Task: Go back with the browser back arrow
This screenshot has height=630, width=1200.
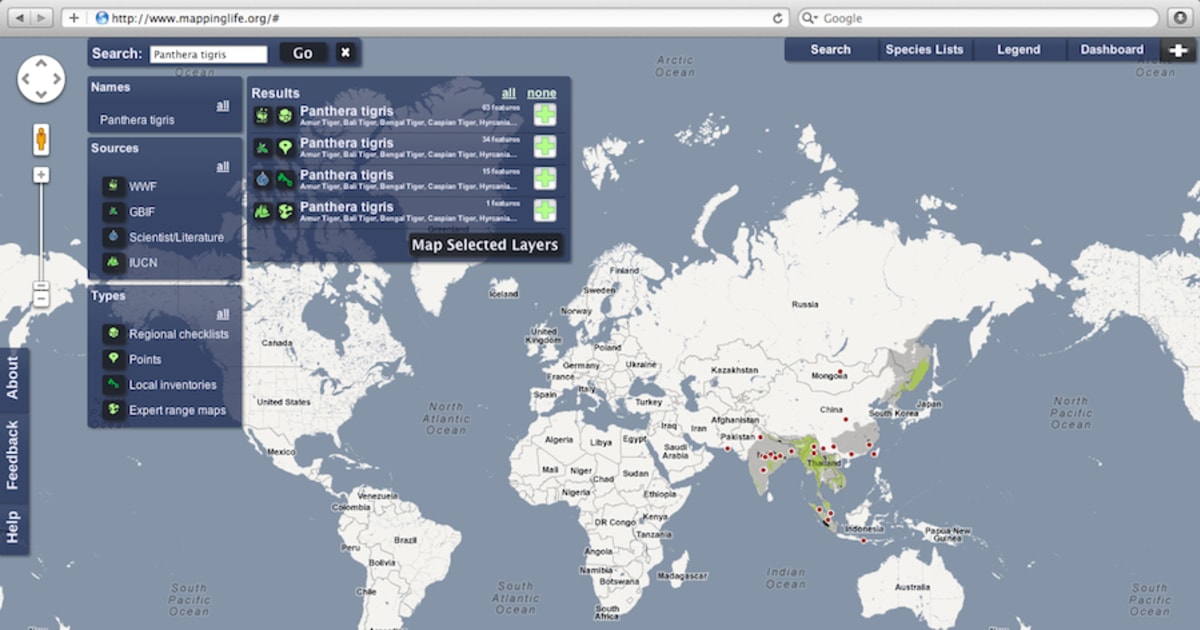Action: pyautogui.click(x=18, y=18)
